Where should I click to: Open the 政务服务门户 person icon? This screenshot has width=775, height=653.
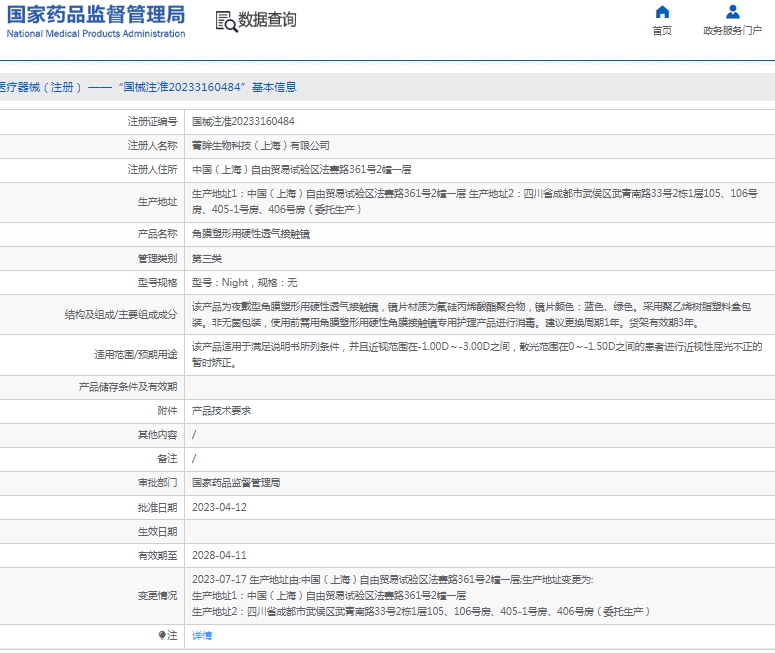(x=732, y=12)
